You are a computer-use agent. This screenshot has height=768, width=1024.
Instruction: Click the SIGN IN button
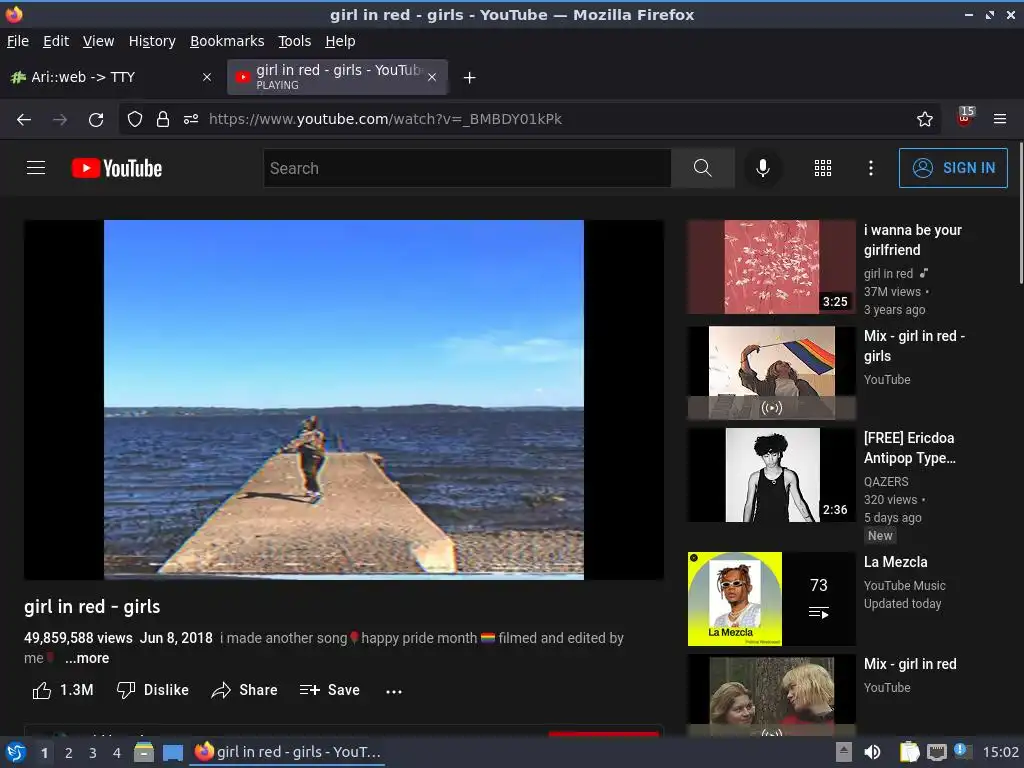953,168
